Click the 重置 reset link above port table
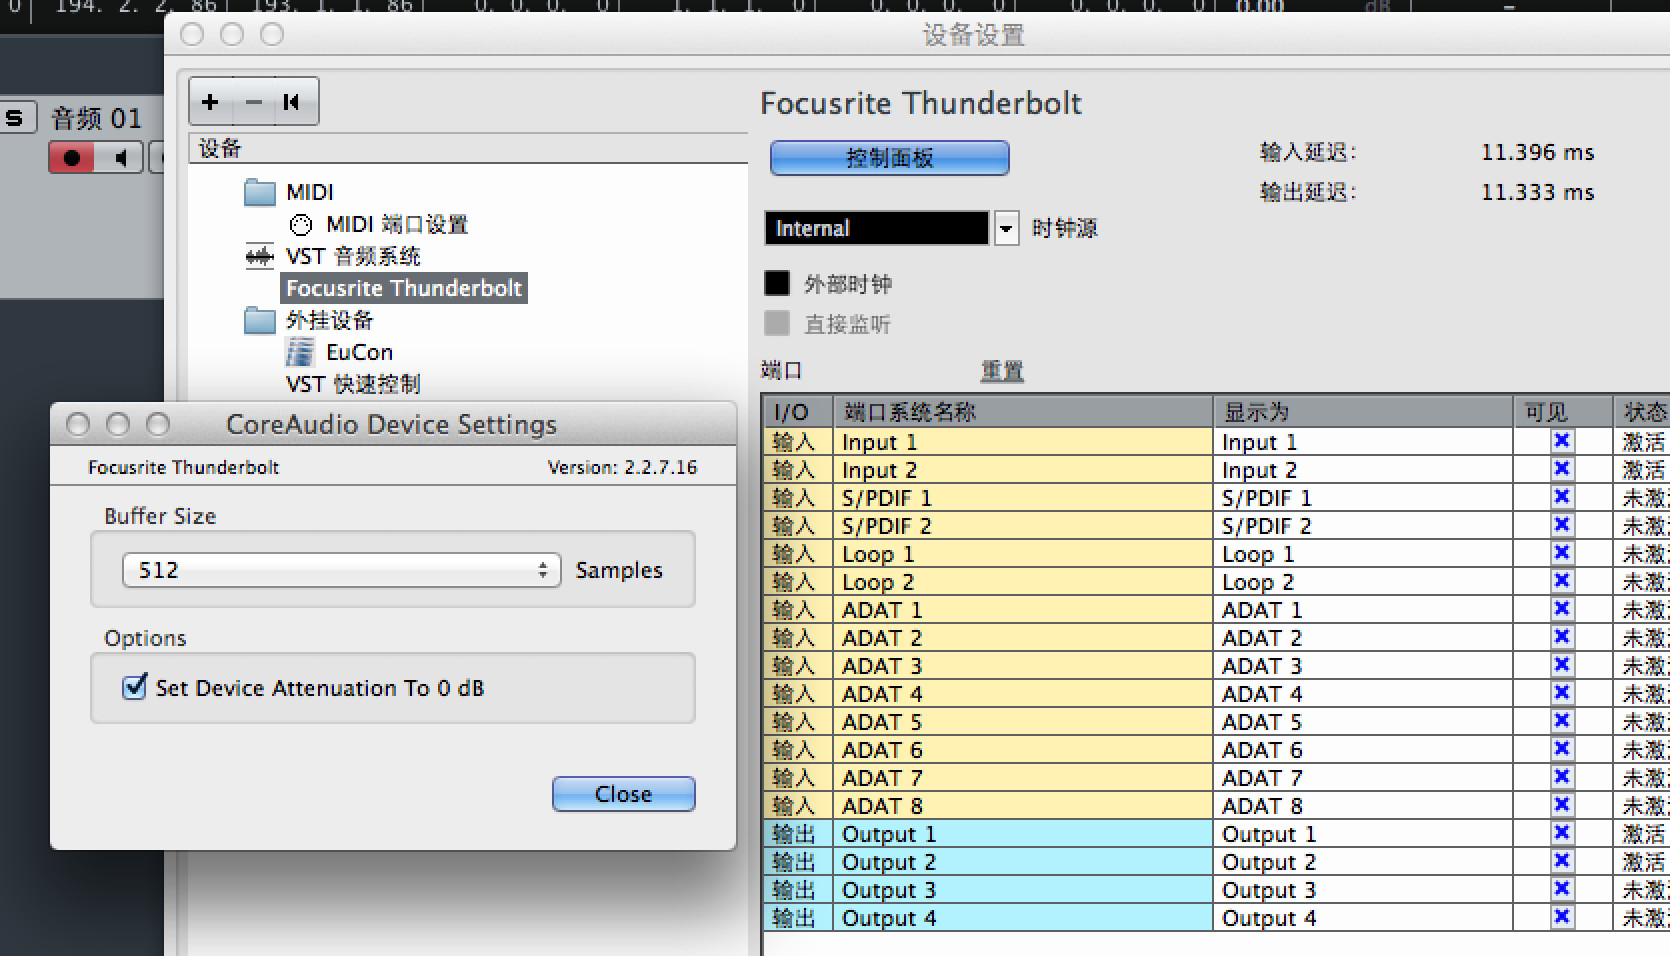Screen dimensions: 1670x956 (x=1002, y=371)
